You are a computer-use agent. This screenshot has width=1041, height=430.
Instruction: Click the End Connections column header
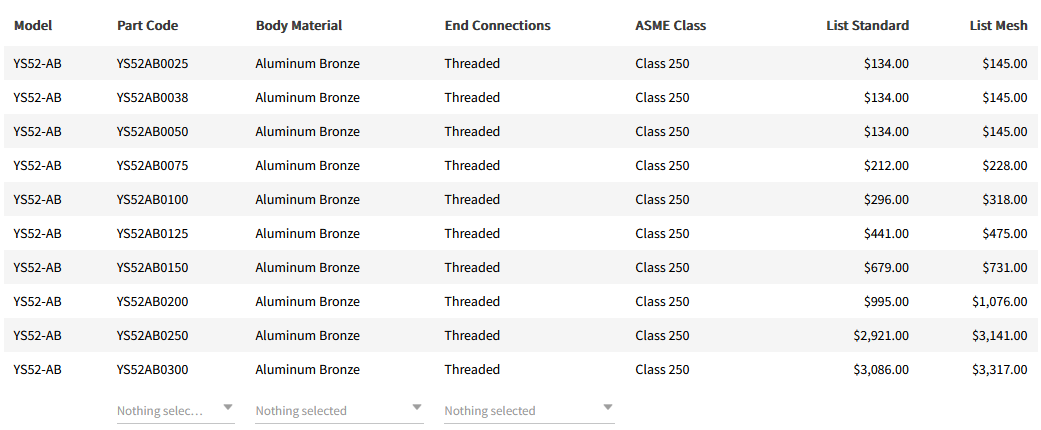point(497,25)
